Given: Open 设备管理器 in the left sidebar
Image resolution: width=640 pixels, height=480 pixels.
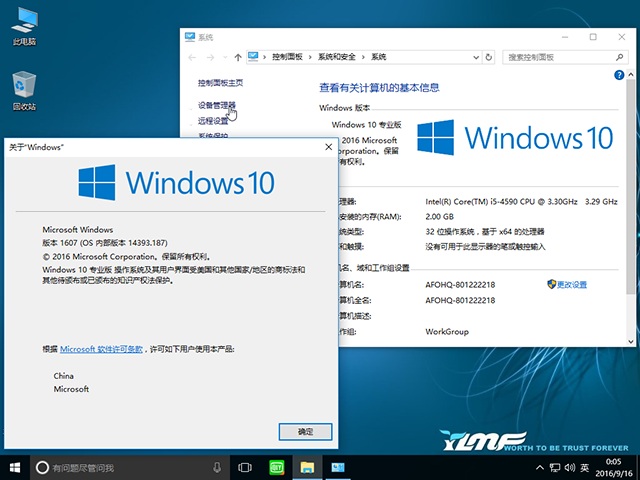Looking at the screenshot, I should (x=217, y=104).
